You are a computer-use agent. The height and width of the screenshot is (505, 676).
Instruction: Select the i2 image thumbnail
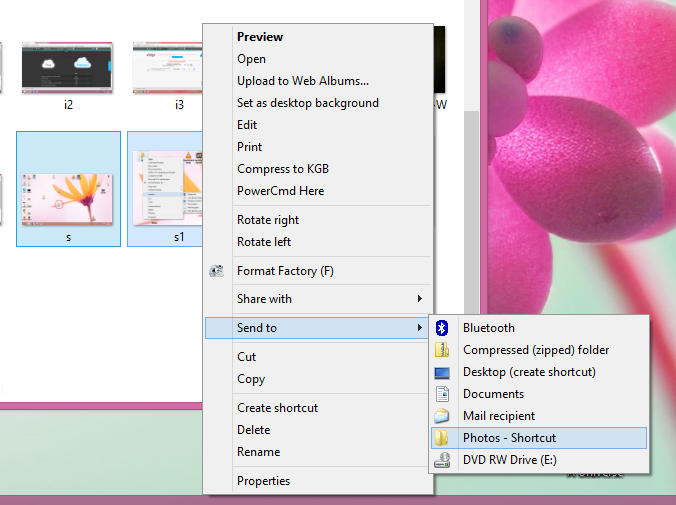67,67
